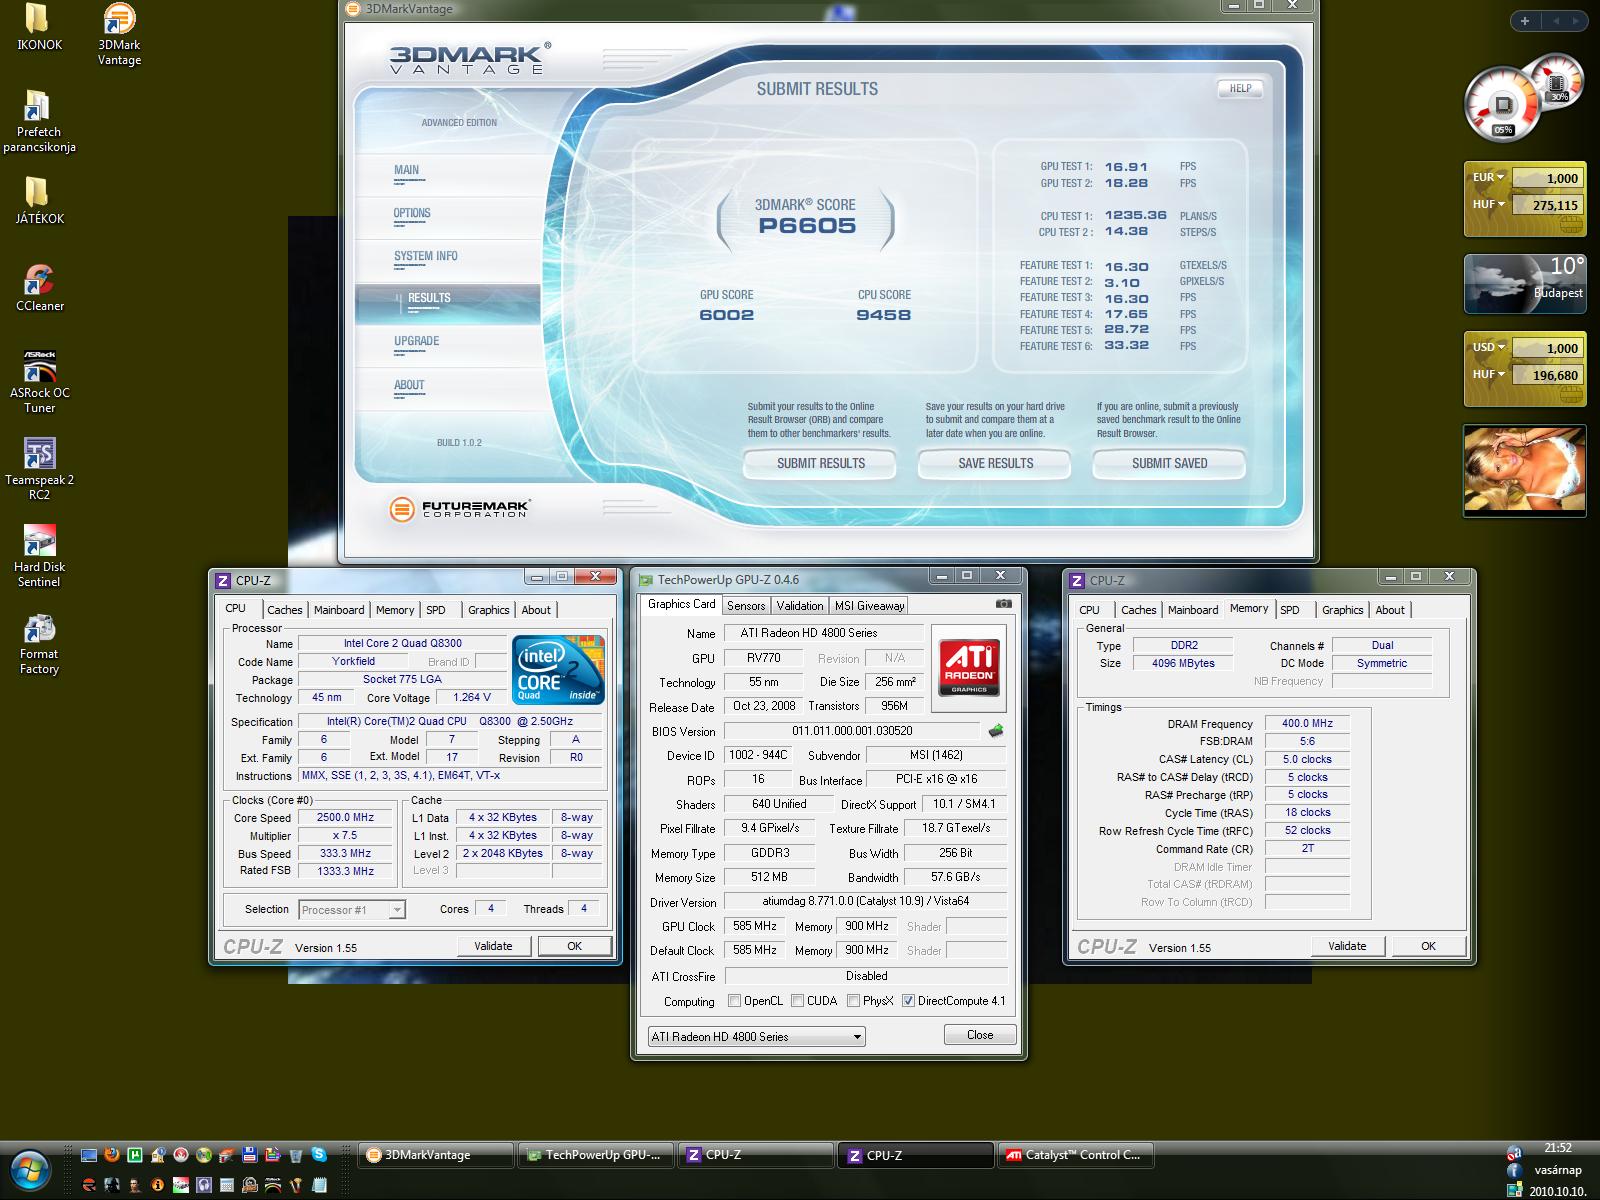Image resolution: width=1600 pixels, height=1200 pixels.
Task: Click the Save Results button
Action: 996,463
